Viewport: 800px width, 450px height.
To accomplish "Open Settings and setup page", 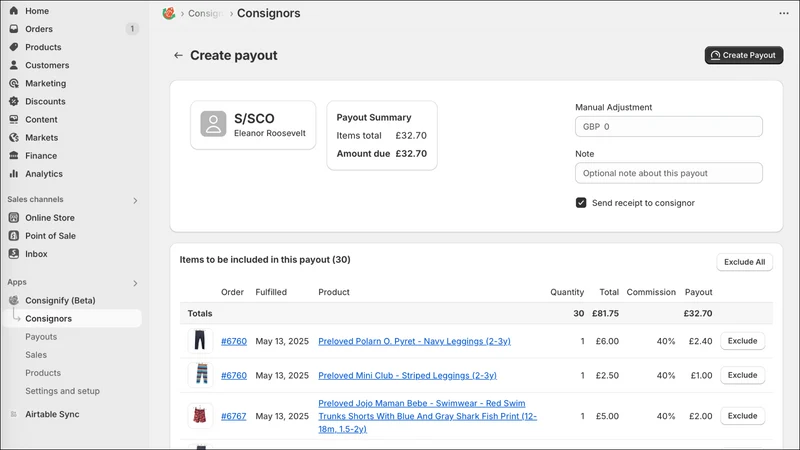I will click(x=62, y=391).
